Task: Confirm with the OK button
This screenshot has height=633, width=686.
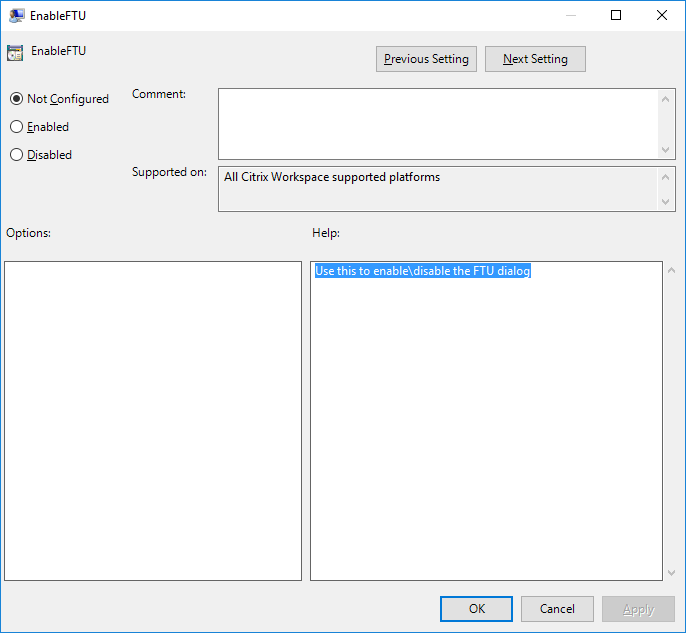Action: pos(476,609)
